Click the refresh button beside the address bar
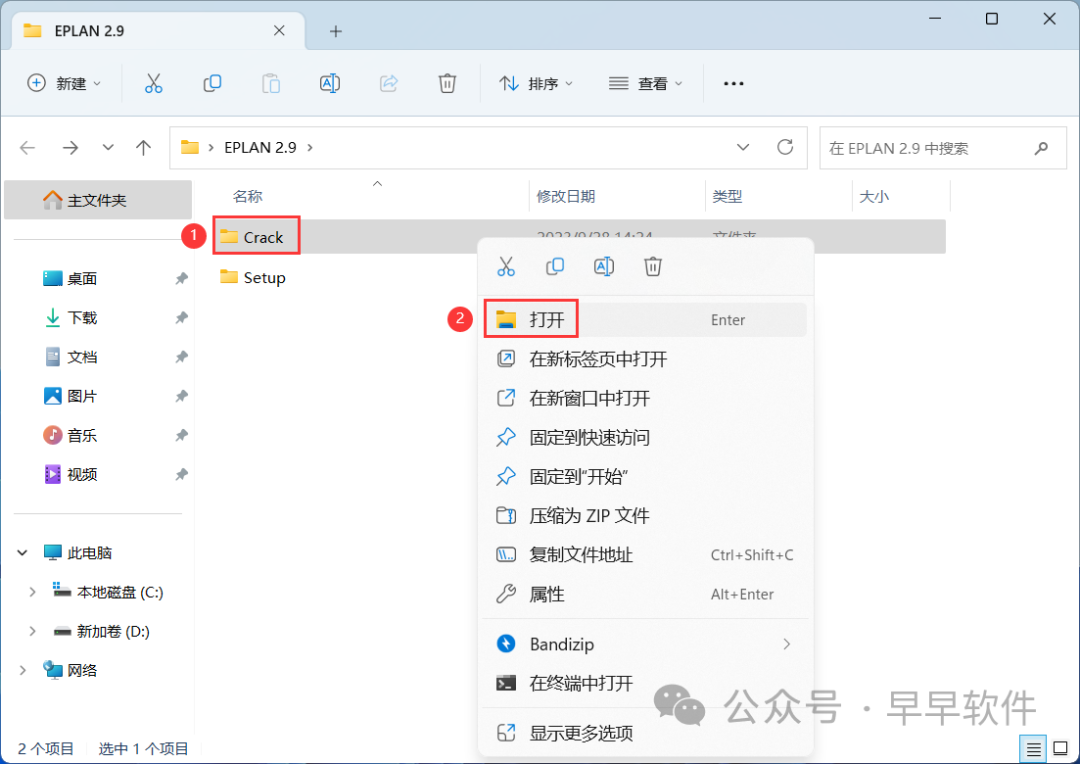1080x764 pixels. [785, 148]
